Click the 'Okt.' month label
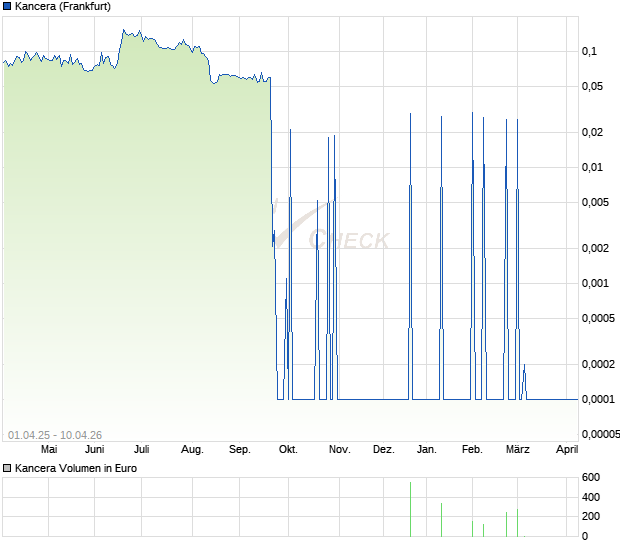The image size is (620, 546). [288, 450]
